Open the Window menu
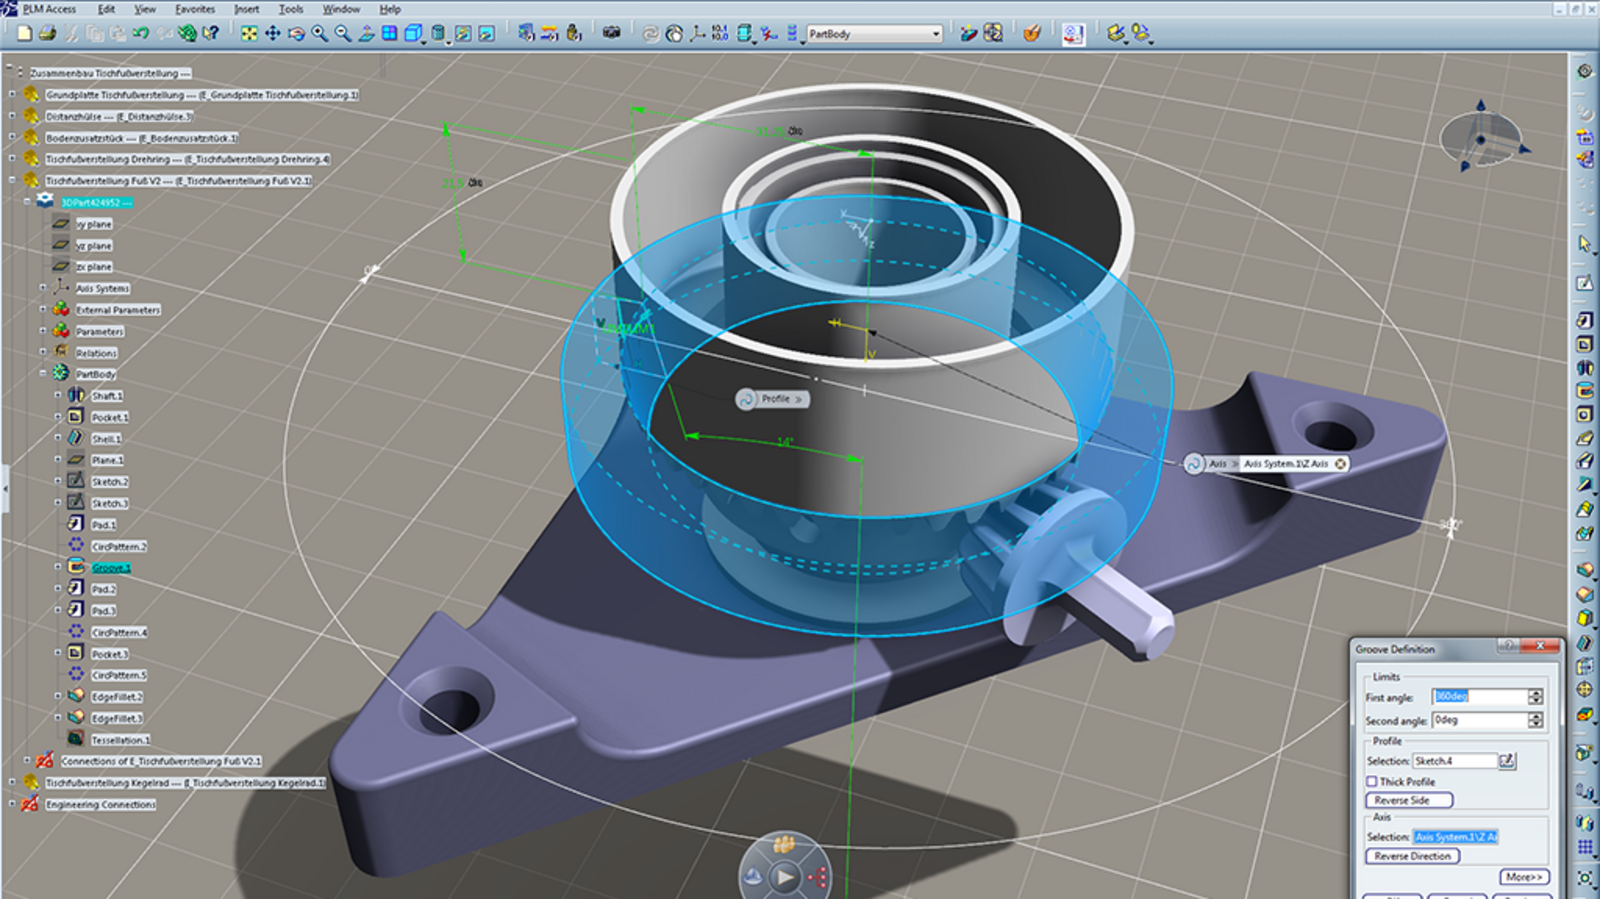1600x899 pixels. click(341, 9)
